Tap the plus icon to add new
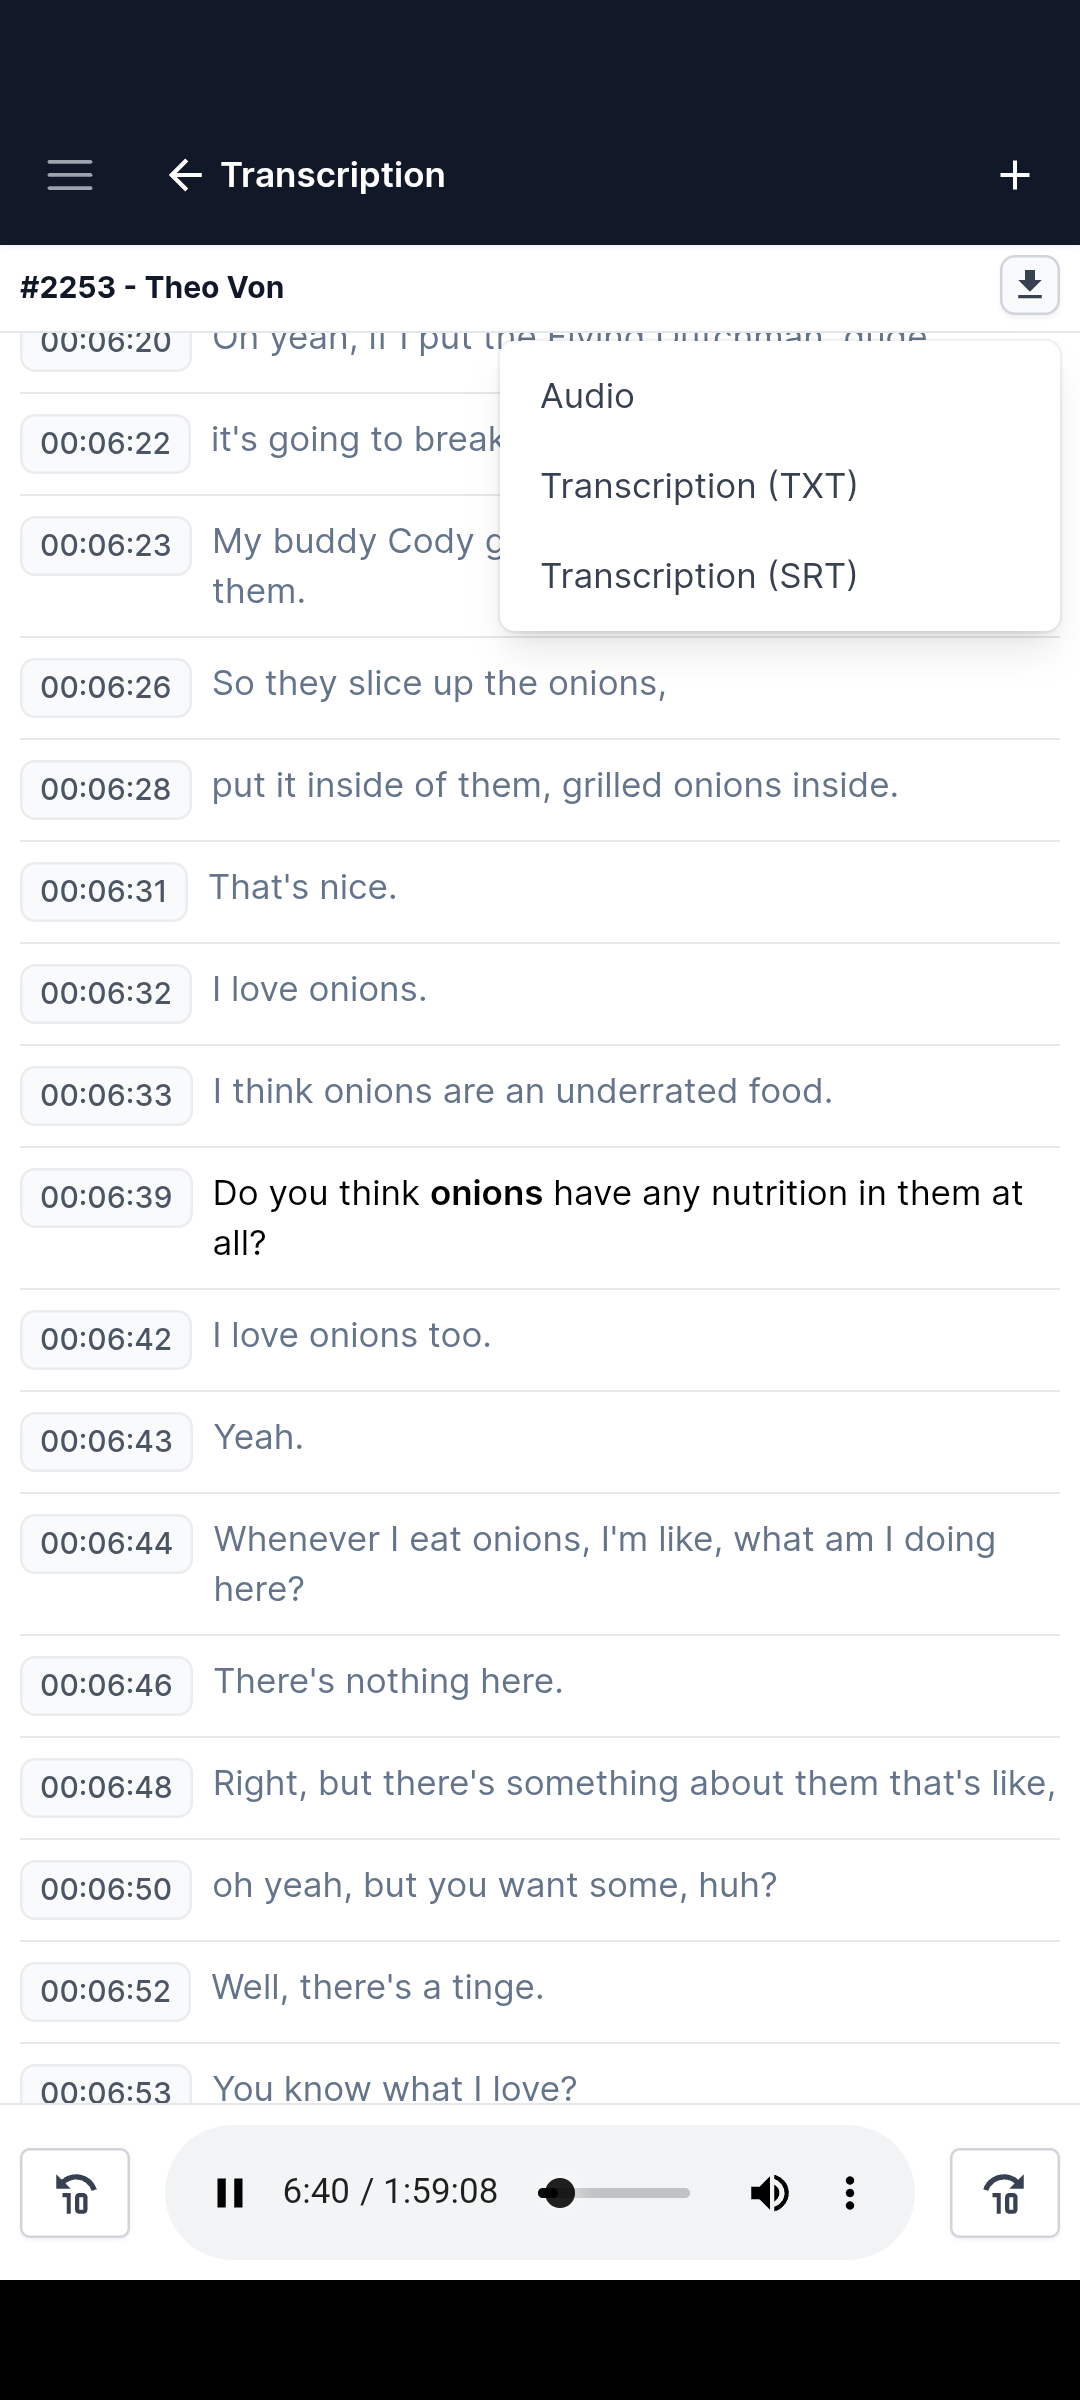The width and height of the screenshot is (1080, 2400). (1014, 175)
